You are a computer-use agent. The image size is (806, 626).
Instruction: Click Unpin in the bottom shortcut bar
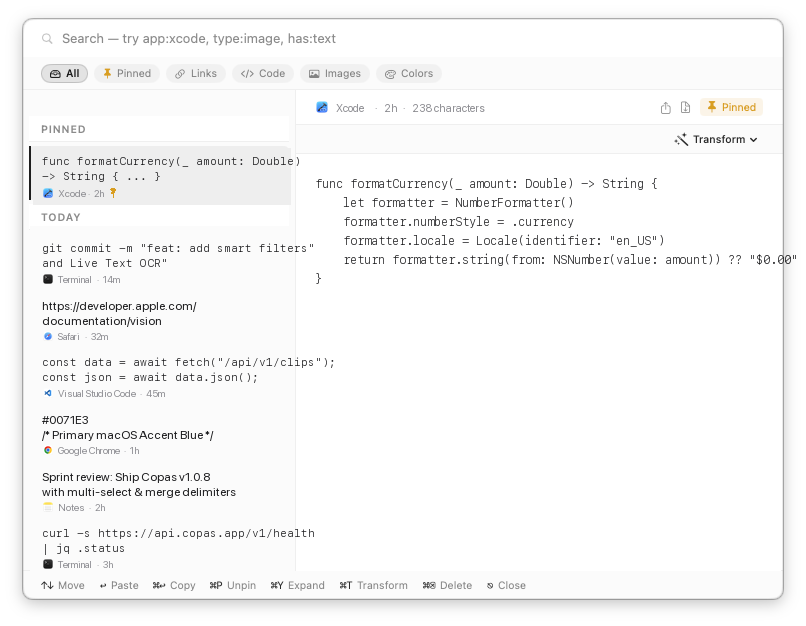(232, 585)
